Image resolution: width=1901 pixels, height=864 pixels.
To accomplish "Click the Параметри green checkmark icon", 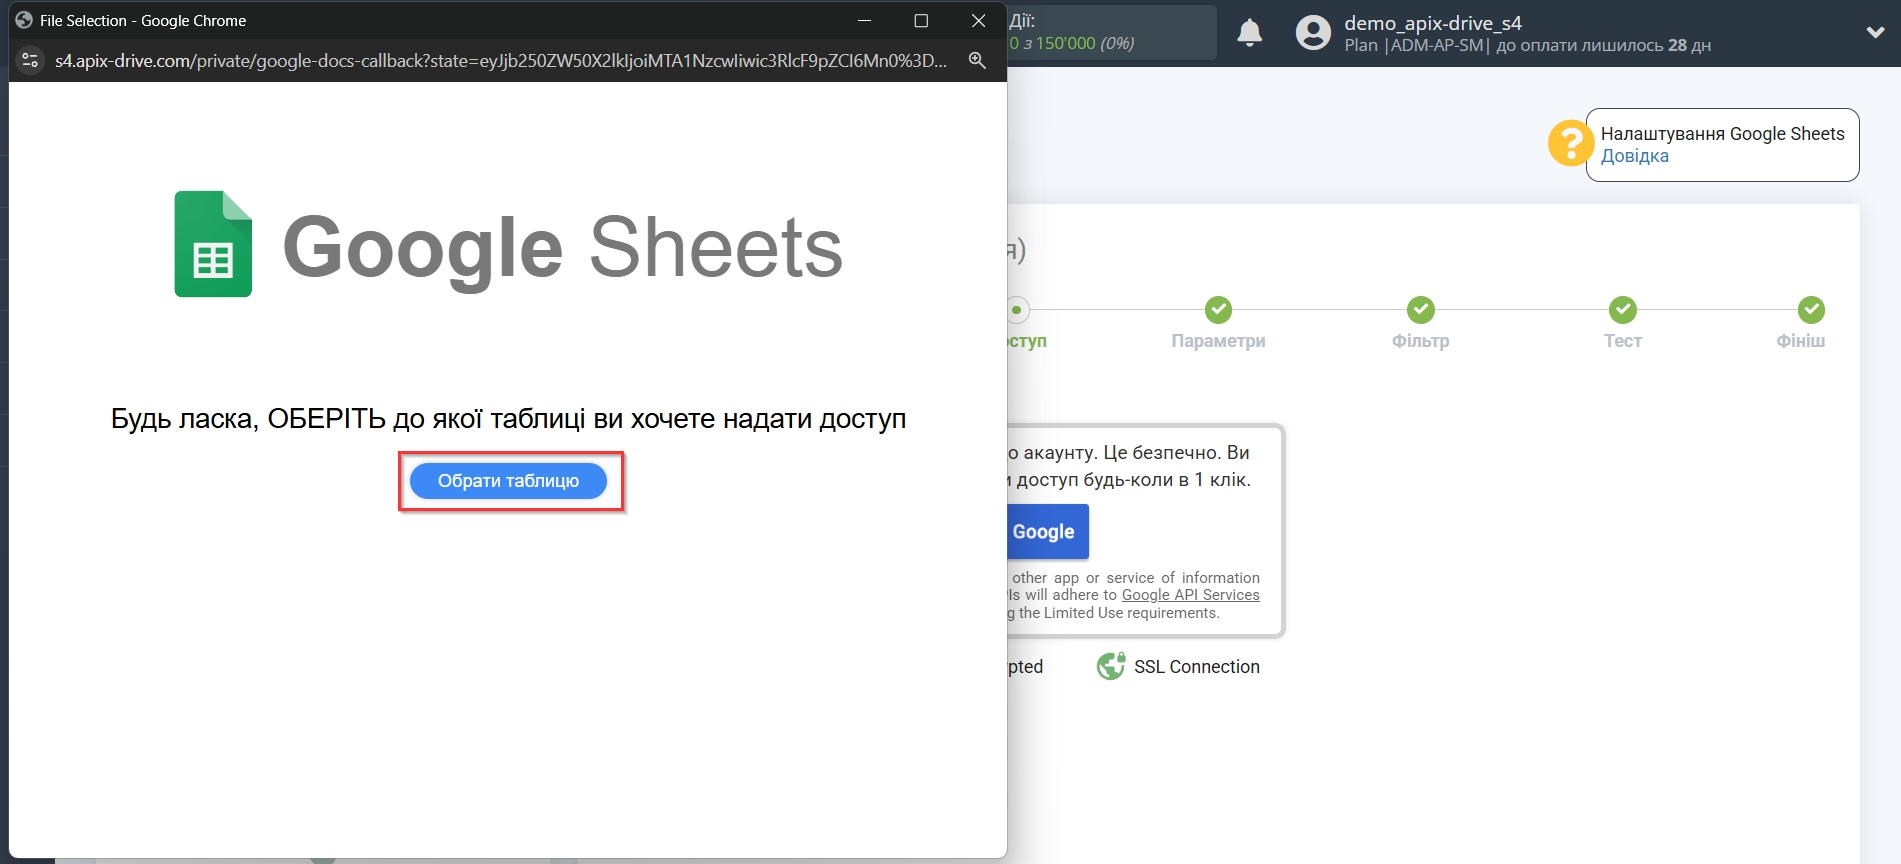I will (x=1218, y=310).
